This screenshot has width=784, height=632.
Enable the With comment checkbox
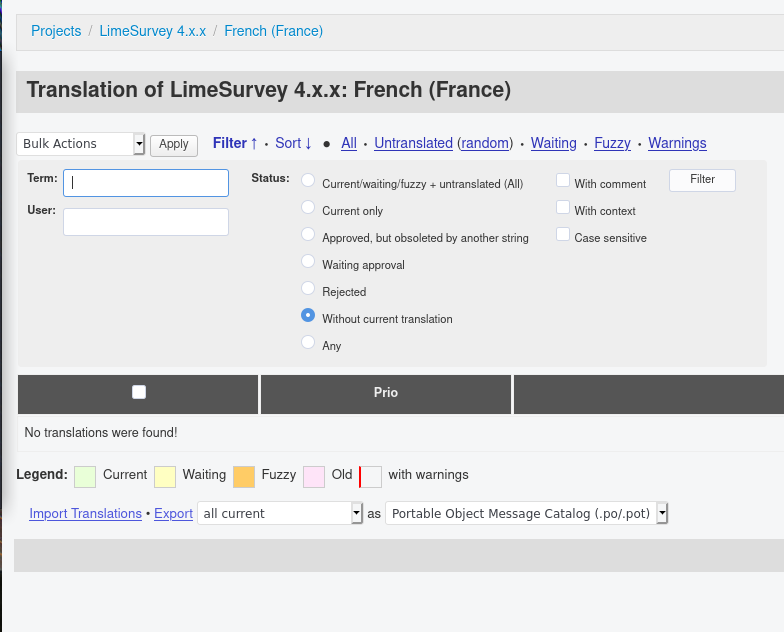[563, 181]
